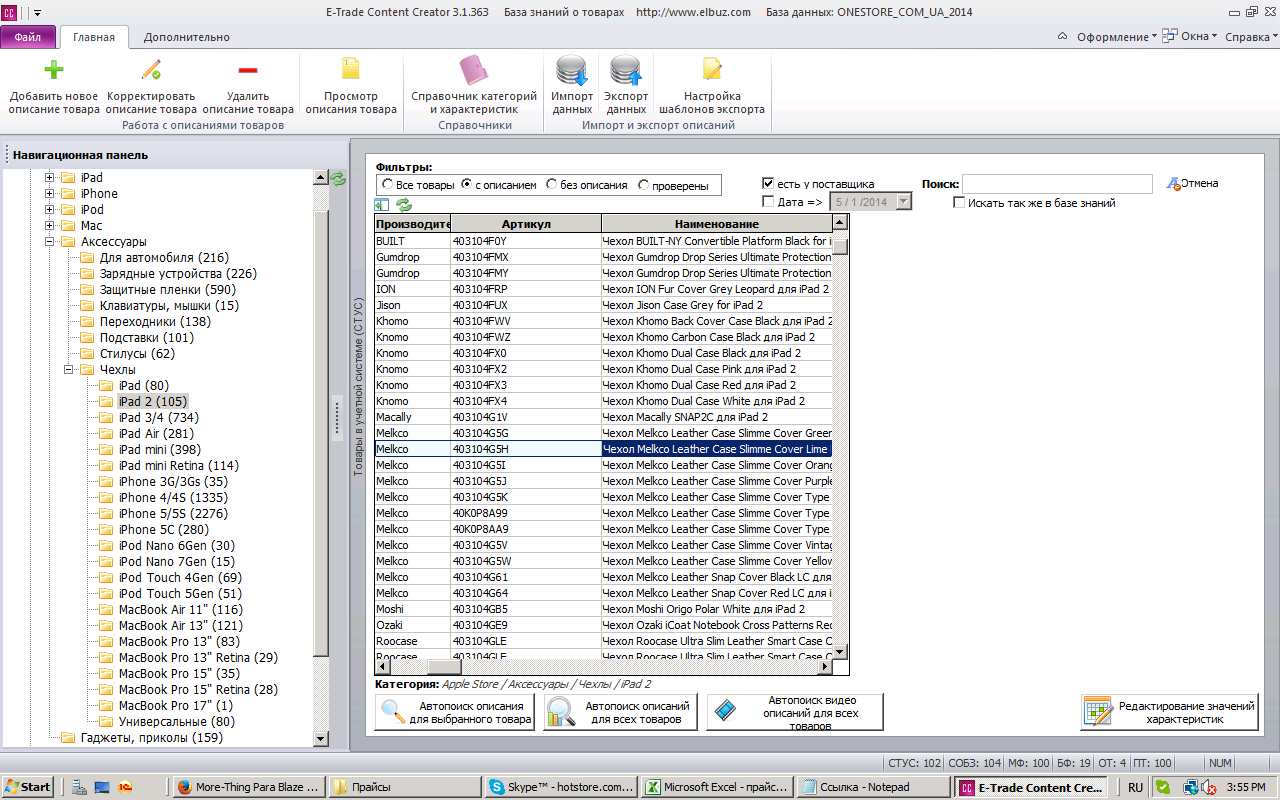Expand the iPod tree node
This screenshot has width=1280, height=800.
click(50, 210)
